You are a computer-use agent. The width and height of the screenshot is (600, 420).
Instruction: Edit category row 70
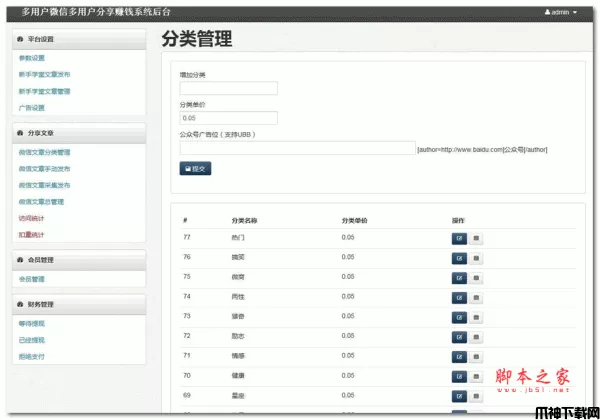460,375
